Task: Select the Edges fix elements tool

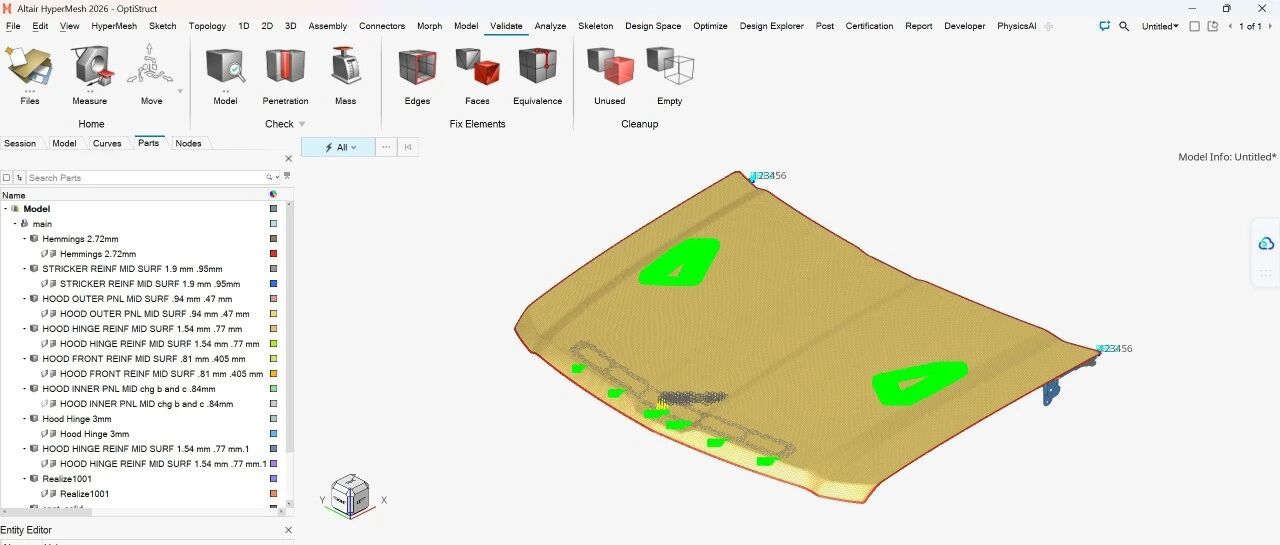Action: point(417,68)
